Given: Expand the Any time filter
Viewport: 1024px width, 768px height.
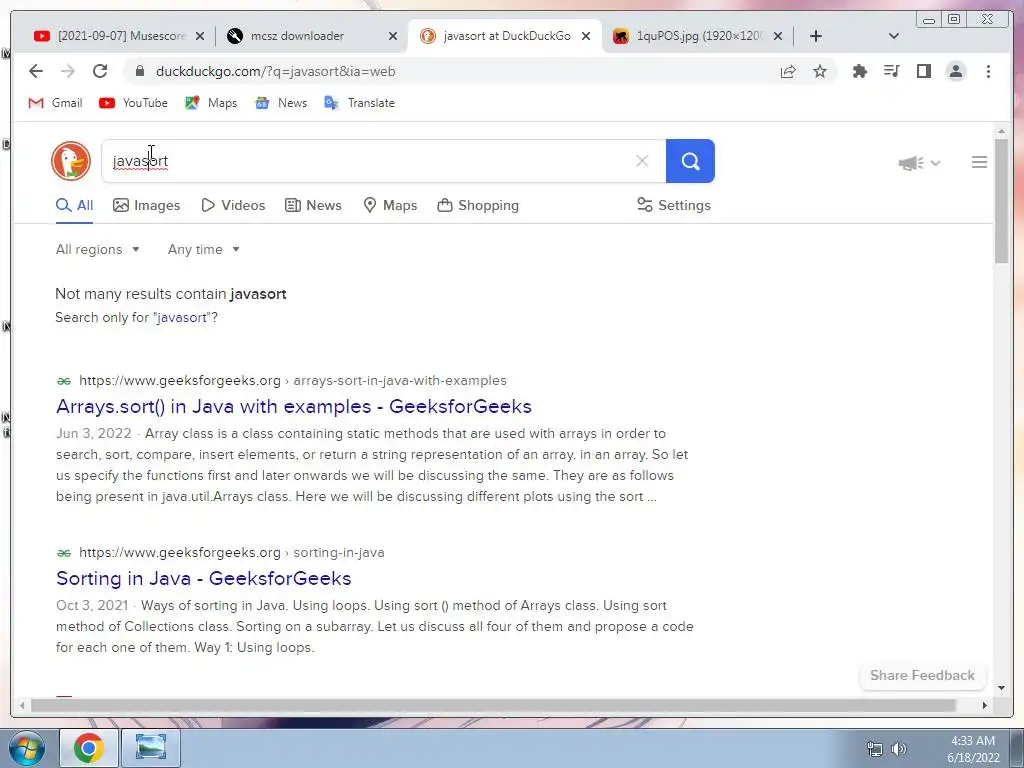Looking at the screenshot, I should click(x=203, y=249).
